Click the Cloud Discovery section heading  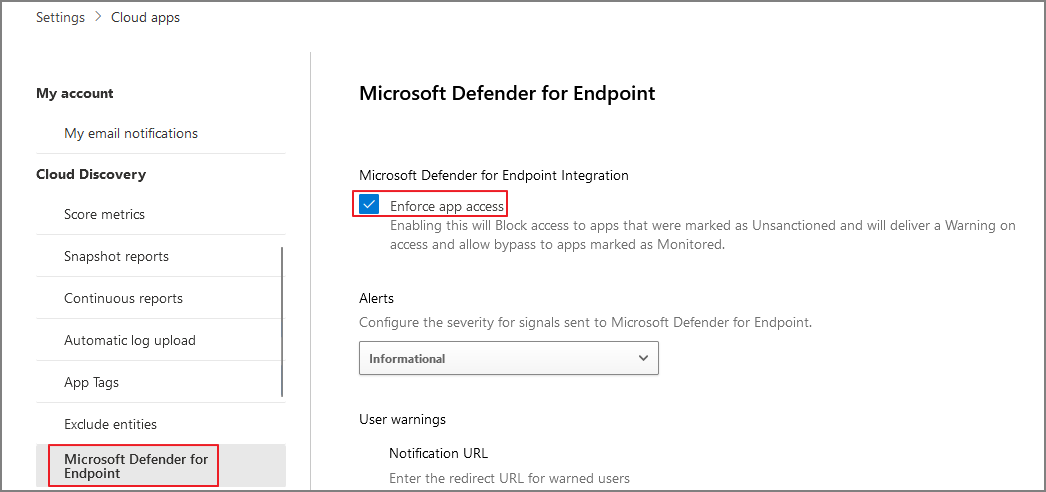91,175
